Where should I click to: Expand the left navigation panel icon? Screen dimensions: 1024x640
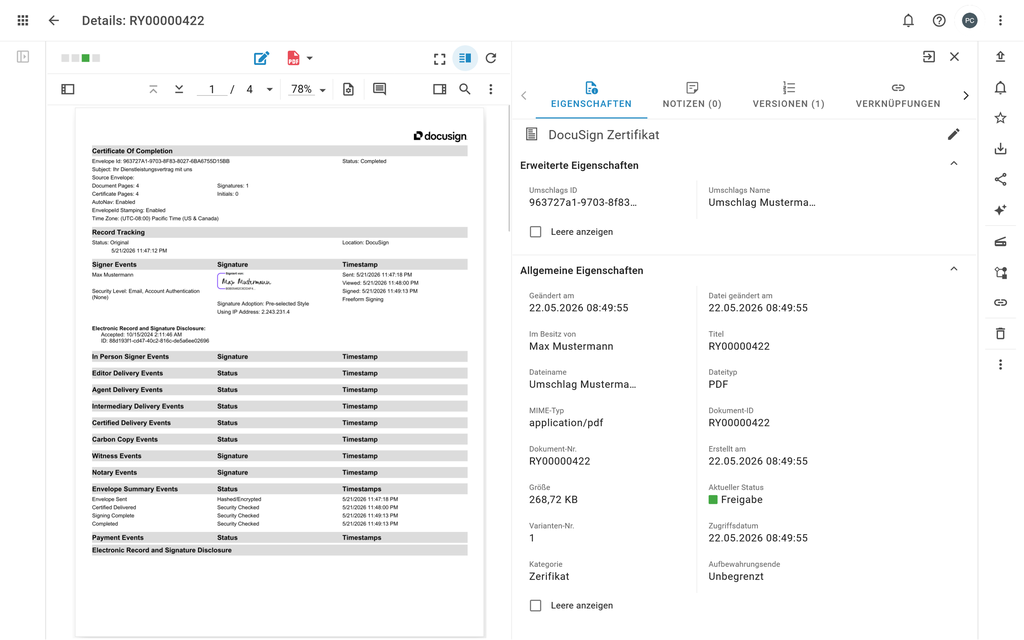point(23,57)
